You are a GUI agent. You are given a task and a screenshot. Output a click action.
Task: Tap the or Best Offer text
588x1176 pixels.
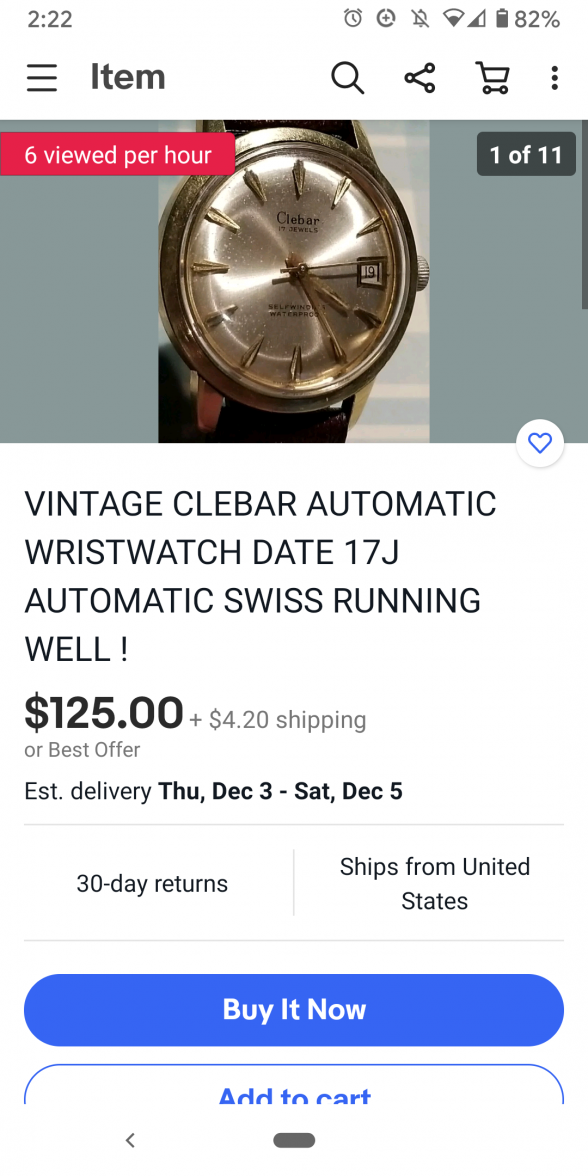pyautogui.click(x=82, y=749)
